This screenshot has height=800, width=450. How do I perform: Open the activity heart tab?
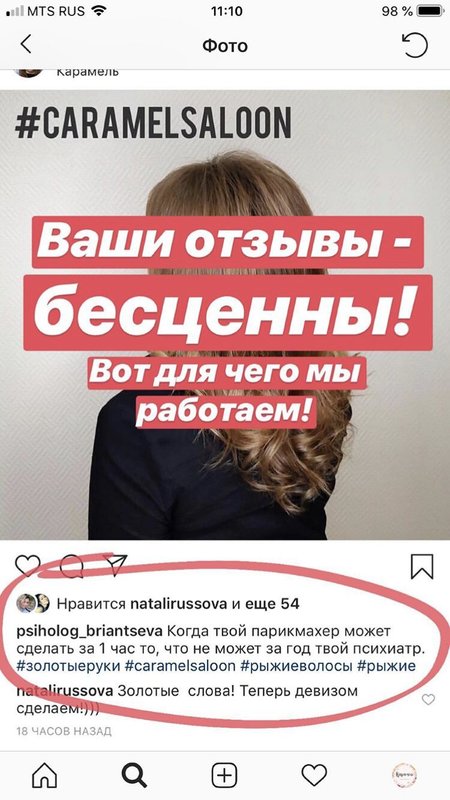pos(314,776)
